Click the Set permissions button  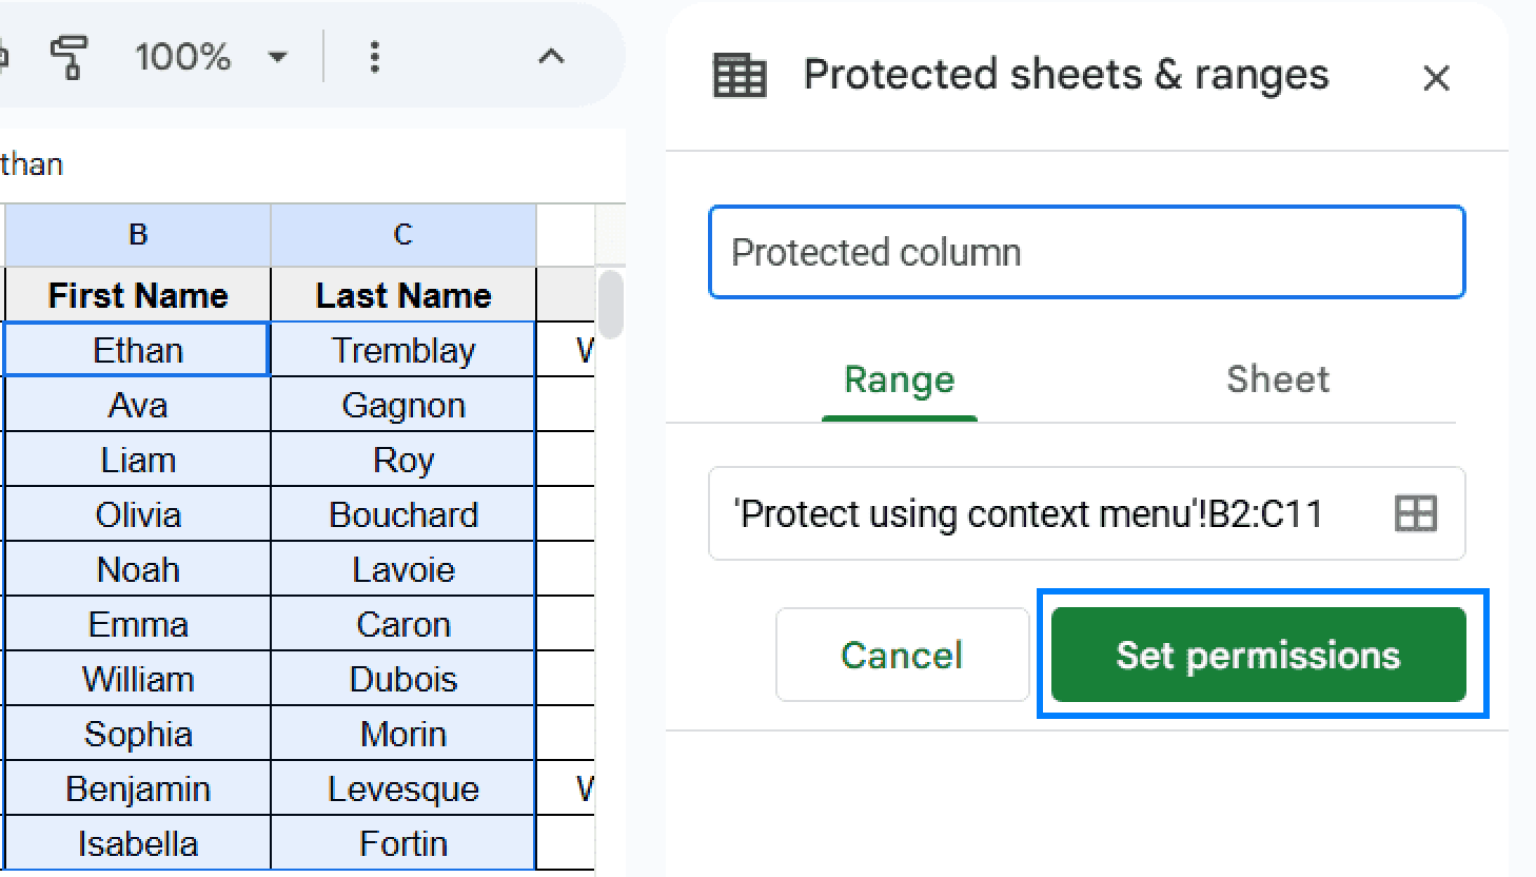(x=1258, y=655)
